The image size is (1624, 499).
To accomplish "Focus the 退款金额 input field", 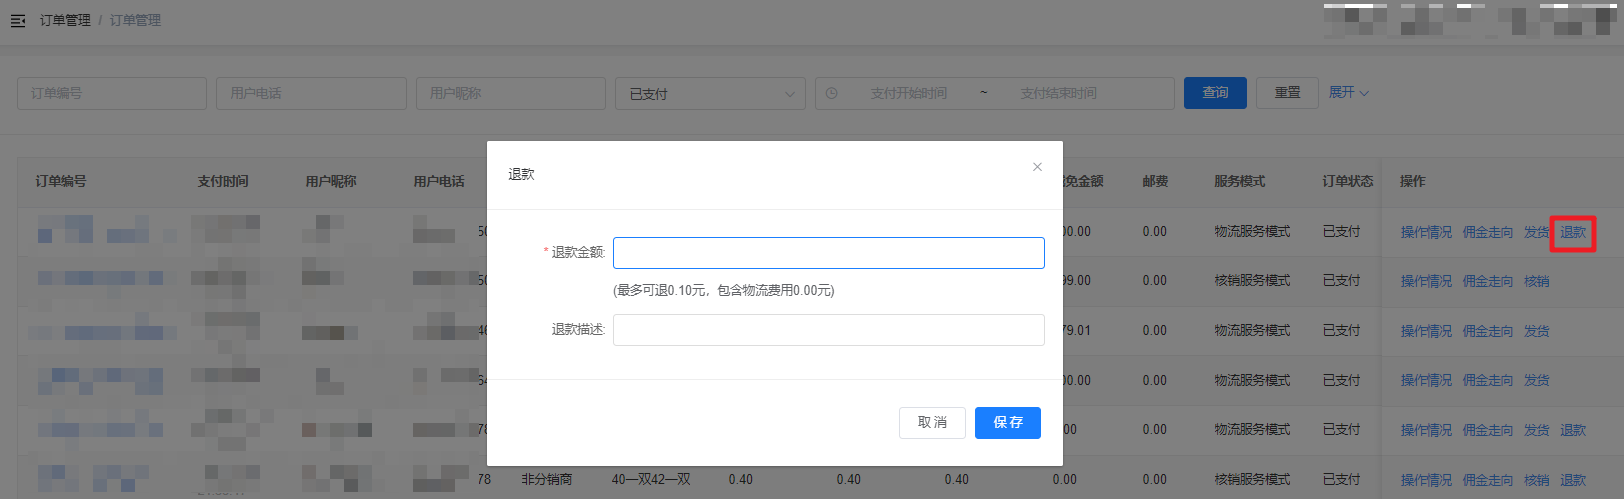I will [829, 253].
